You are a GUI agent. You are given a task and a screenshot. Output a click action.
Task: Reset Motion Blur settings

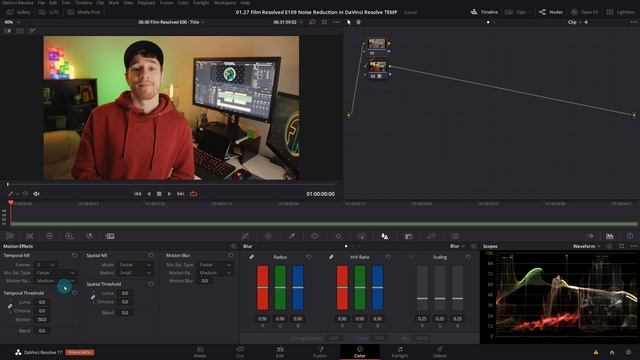(x=231, y=255)
